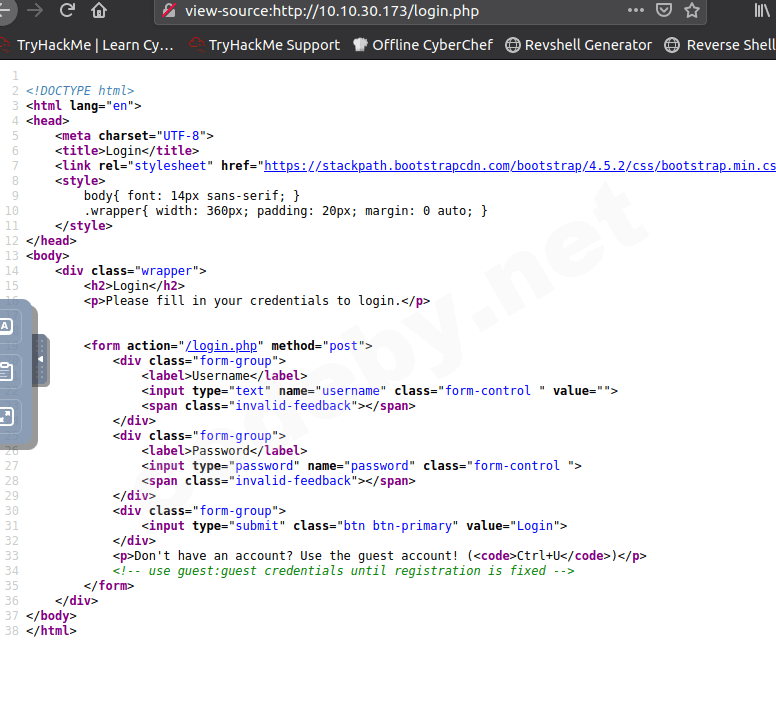Open page actions three-dots menu
The height and width of the screenshot is (716, 776).
pyautogui.click(x=635, y=10)
